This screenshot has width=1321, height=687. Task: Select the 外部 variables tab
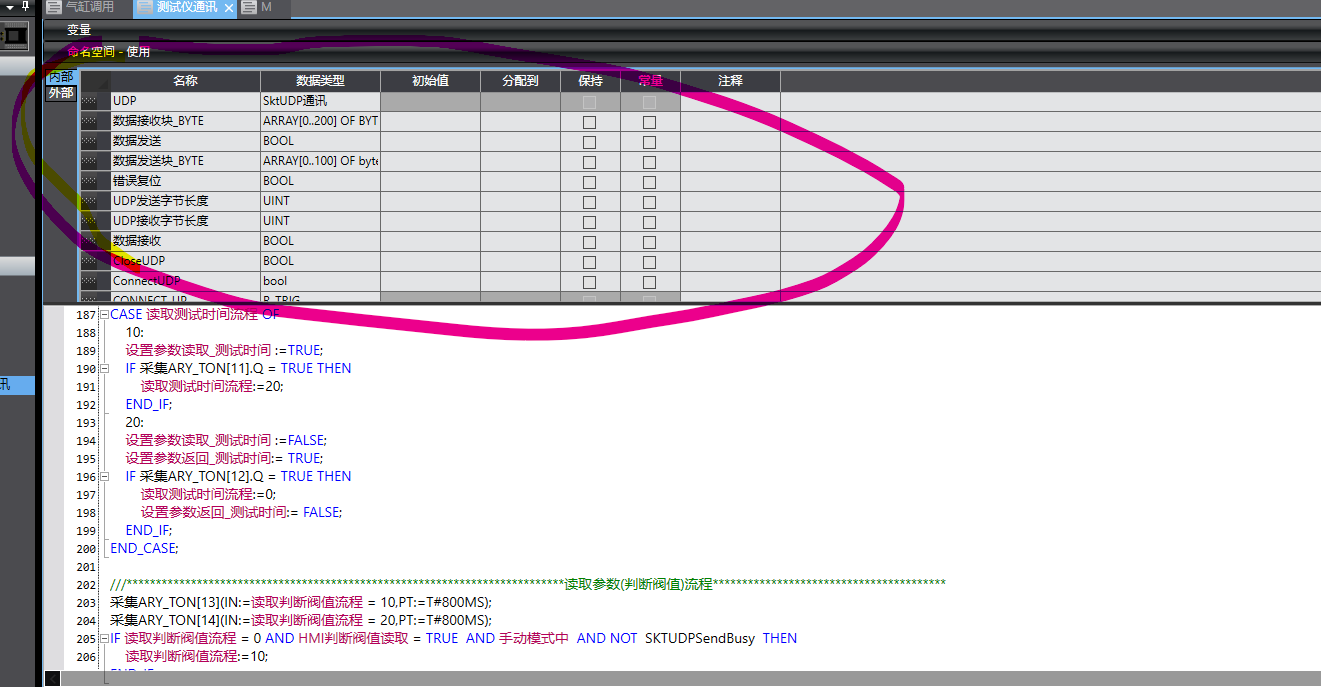pos(61,93)
